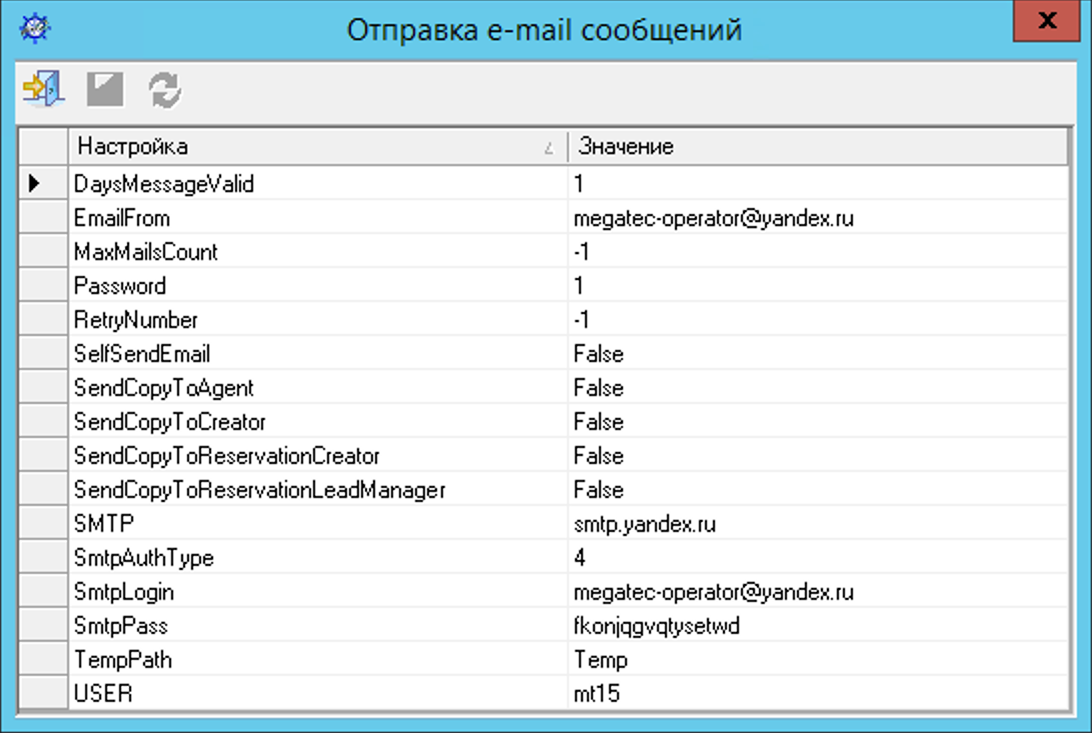Select the USER value mt15

[x=596, y=694]
